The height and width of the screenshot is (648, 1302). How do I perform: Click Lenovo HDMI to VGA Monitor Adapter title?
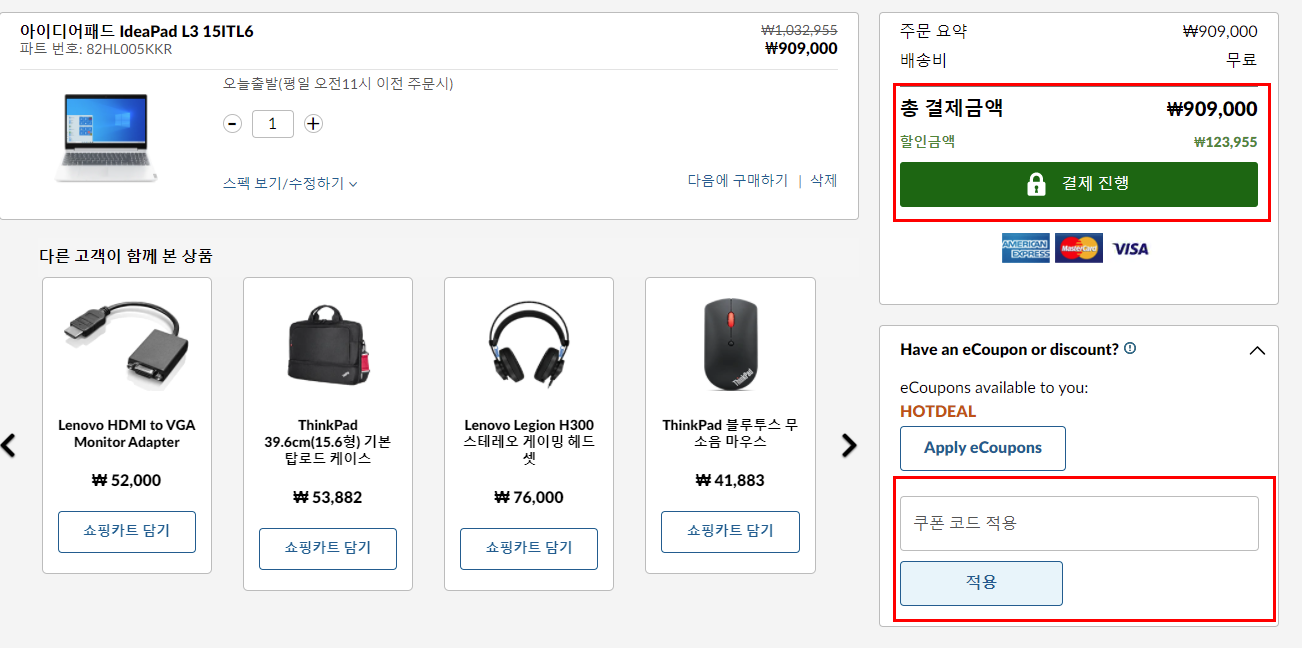coord(126,434)
